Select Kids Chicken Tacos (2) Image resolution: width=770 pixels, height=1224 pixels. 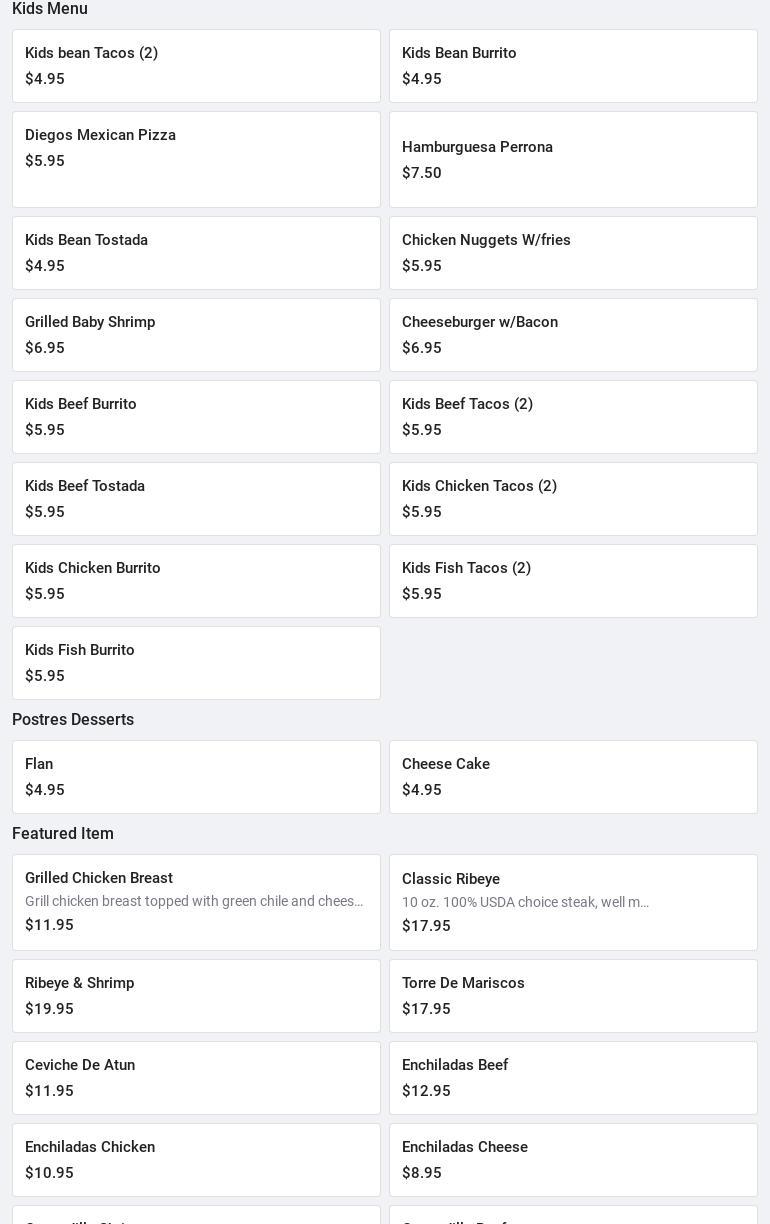coord(573,499)
